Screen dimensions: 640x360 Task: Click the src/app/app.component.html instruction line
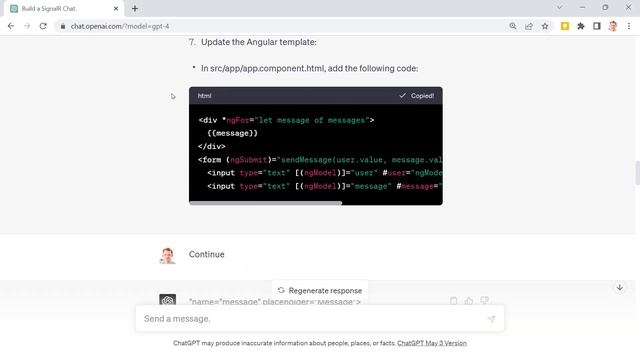[309, 69]
